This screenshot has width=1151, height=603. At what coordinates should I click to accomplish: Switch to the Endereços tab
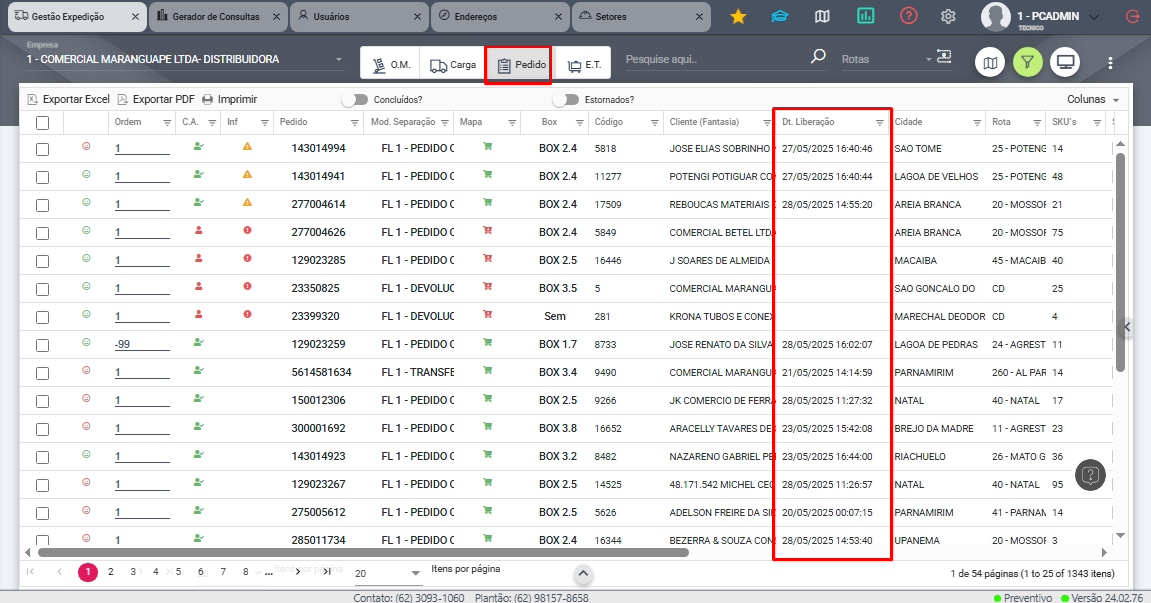tap(501, 17)
